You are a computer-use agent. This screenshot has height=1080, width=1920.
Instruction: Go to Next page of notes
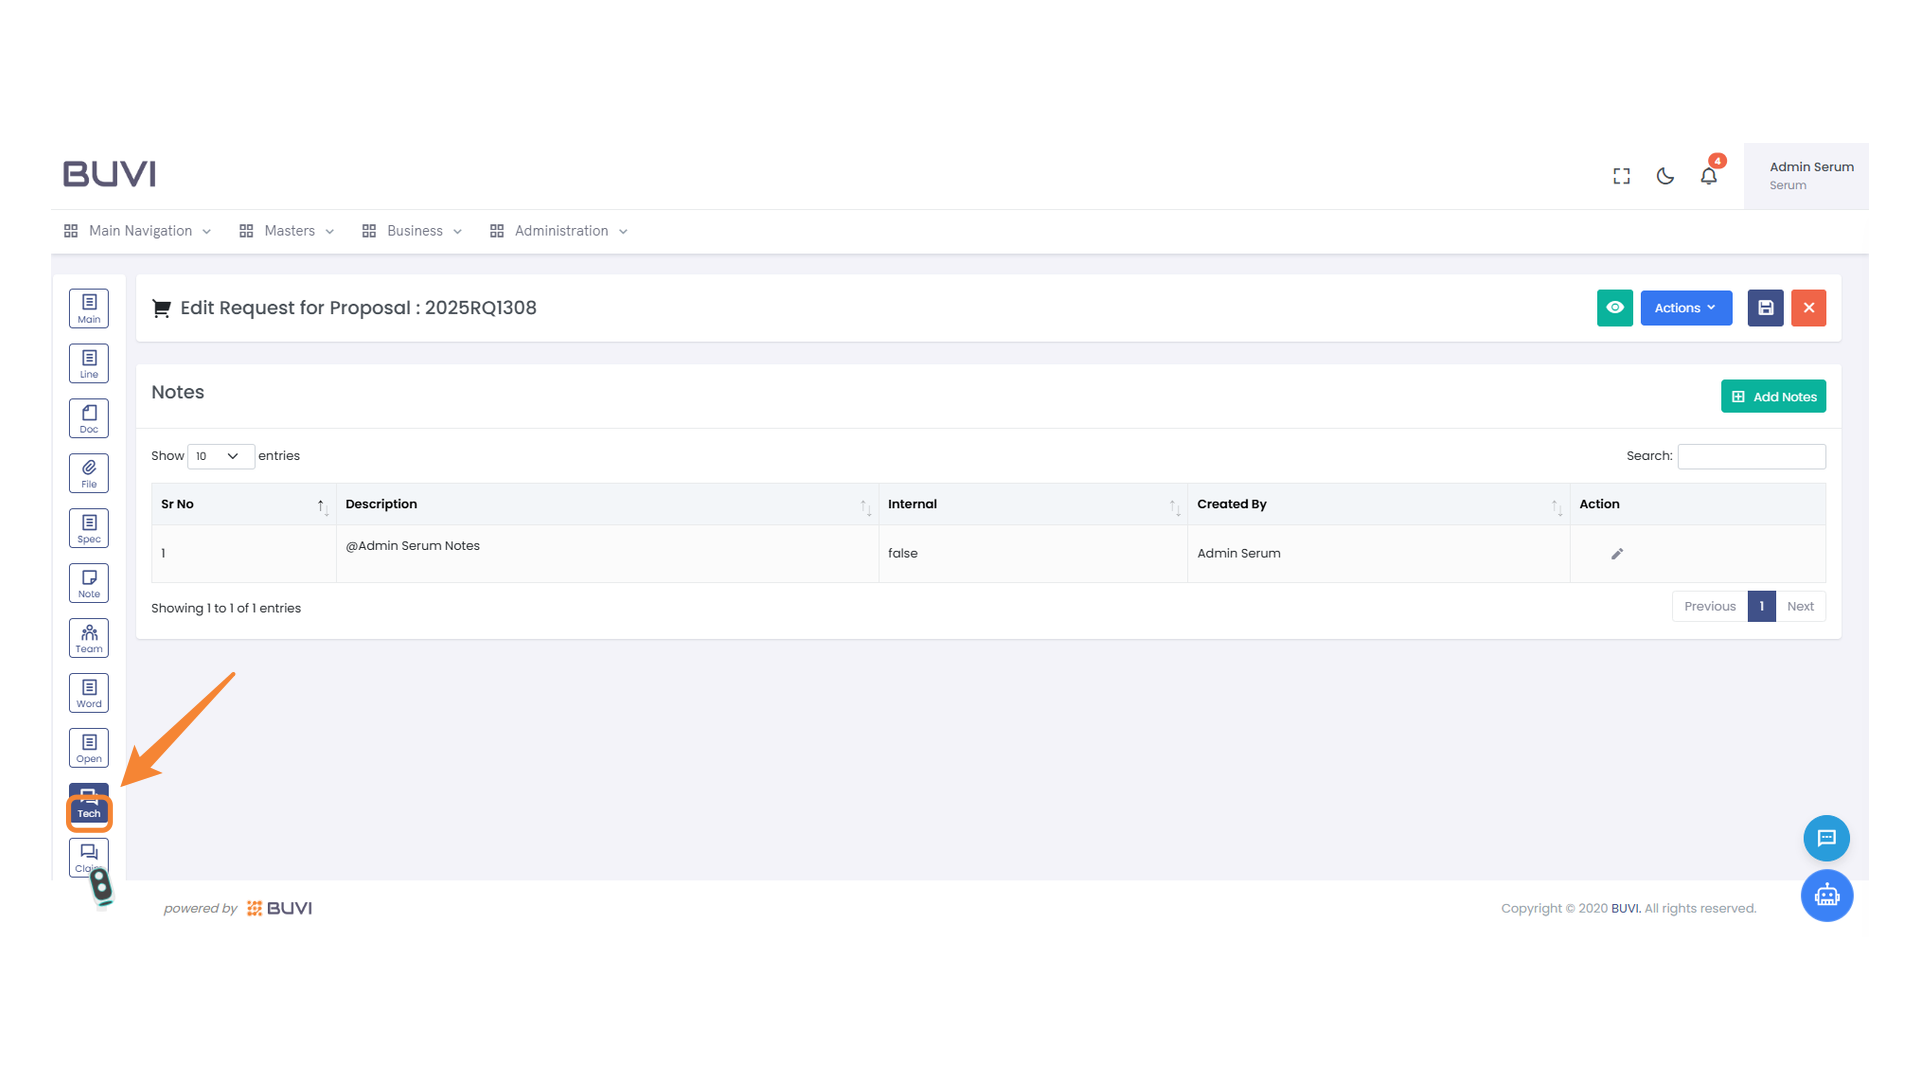1800,606
